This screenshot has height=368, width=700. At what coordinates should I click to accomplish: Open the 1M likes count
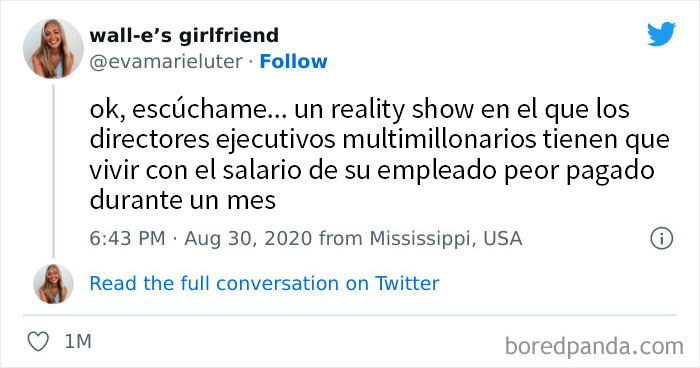78,342
